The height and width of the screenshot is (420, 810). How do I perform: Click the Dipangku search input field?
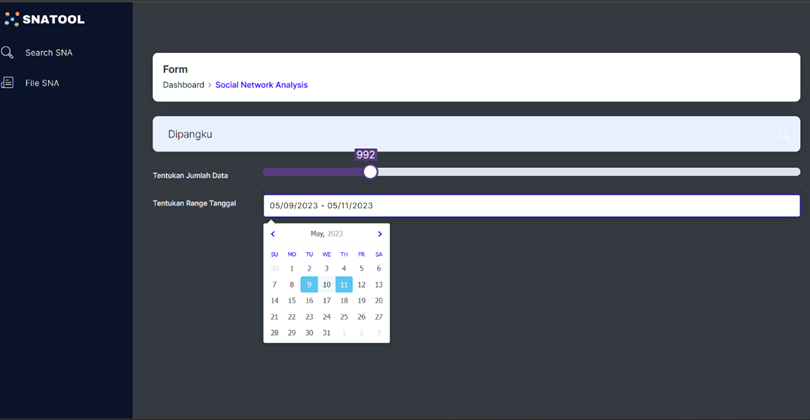tap(470, 134)
